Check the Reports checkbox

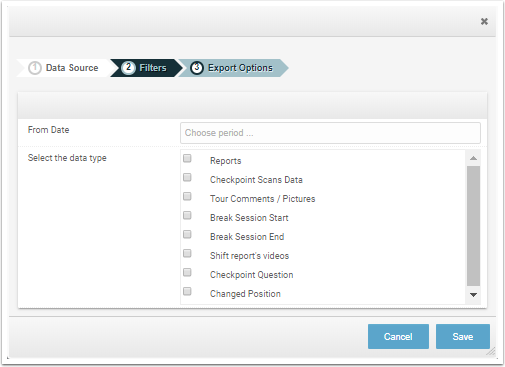coord(187,158)
